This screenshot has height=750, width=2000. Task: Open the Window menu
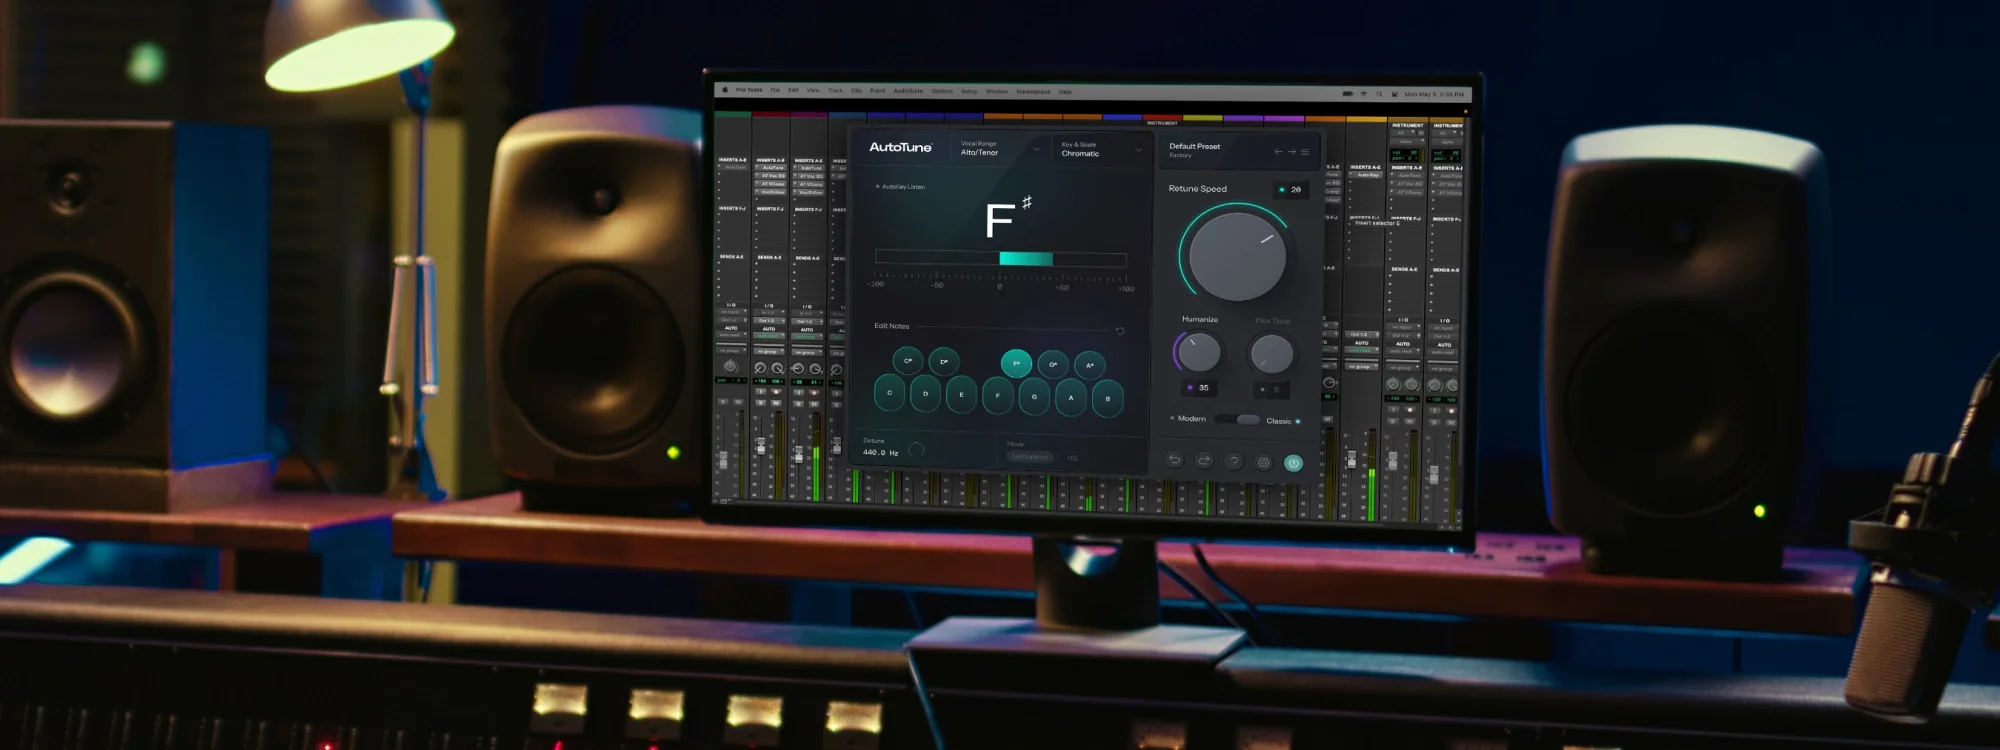pos(997,91)
